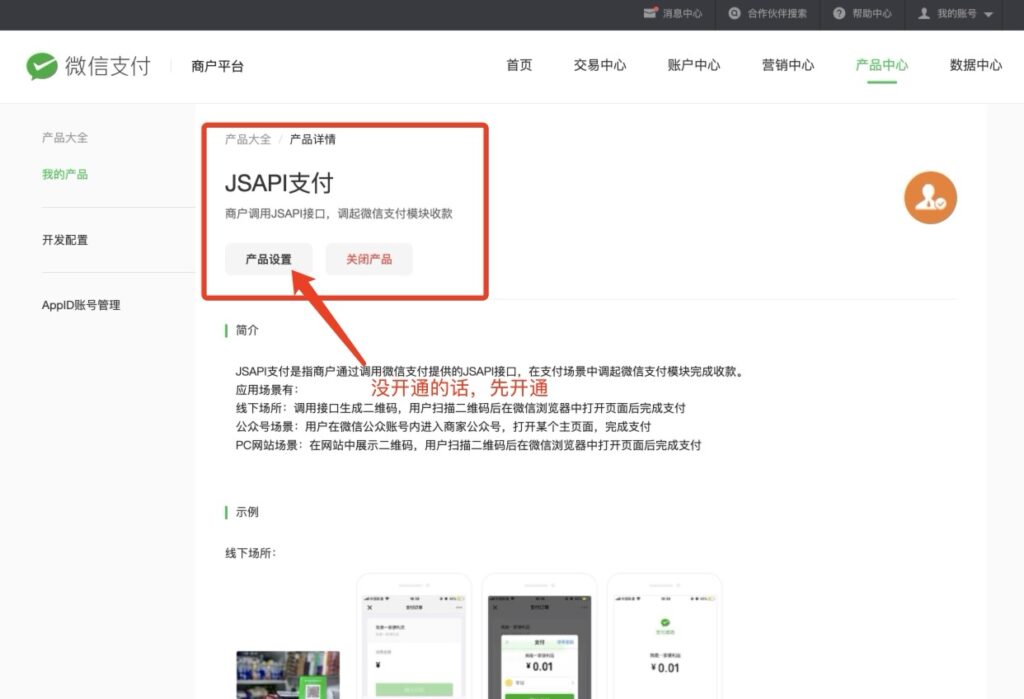Click the message center envelope icon
The width and height of the screenshot is (1024, 699).
650,13
